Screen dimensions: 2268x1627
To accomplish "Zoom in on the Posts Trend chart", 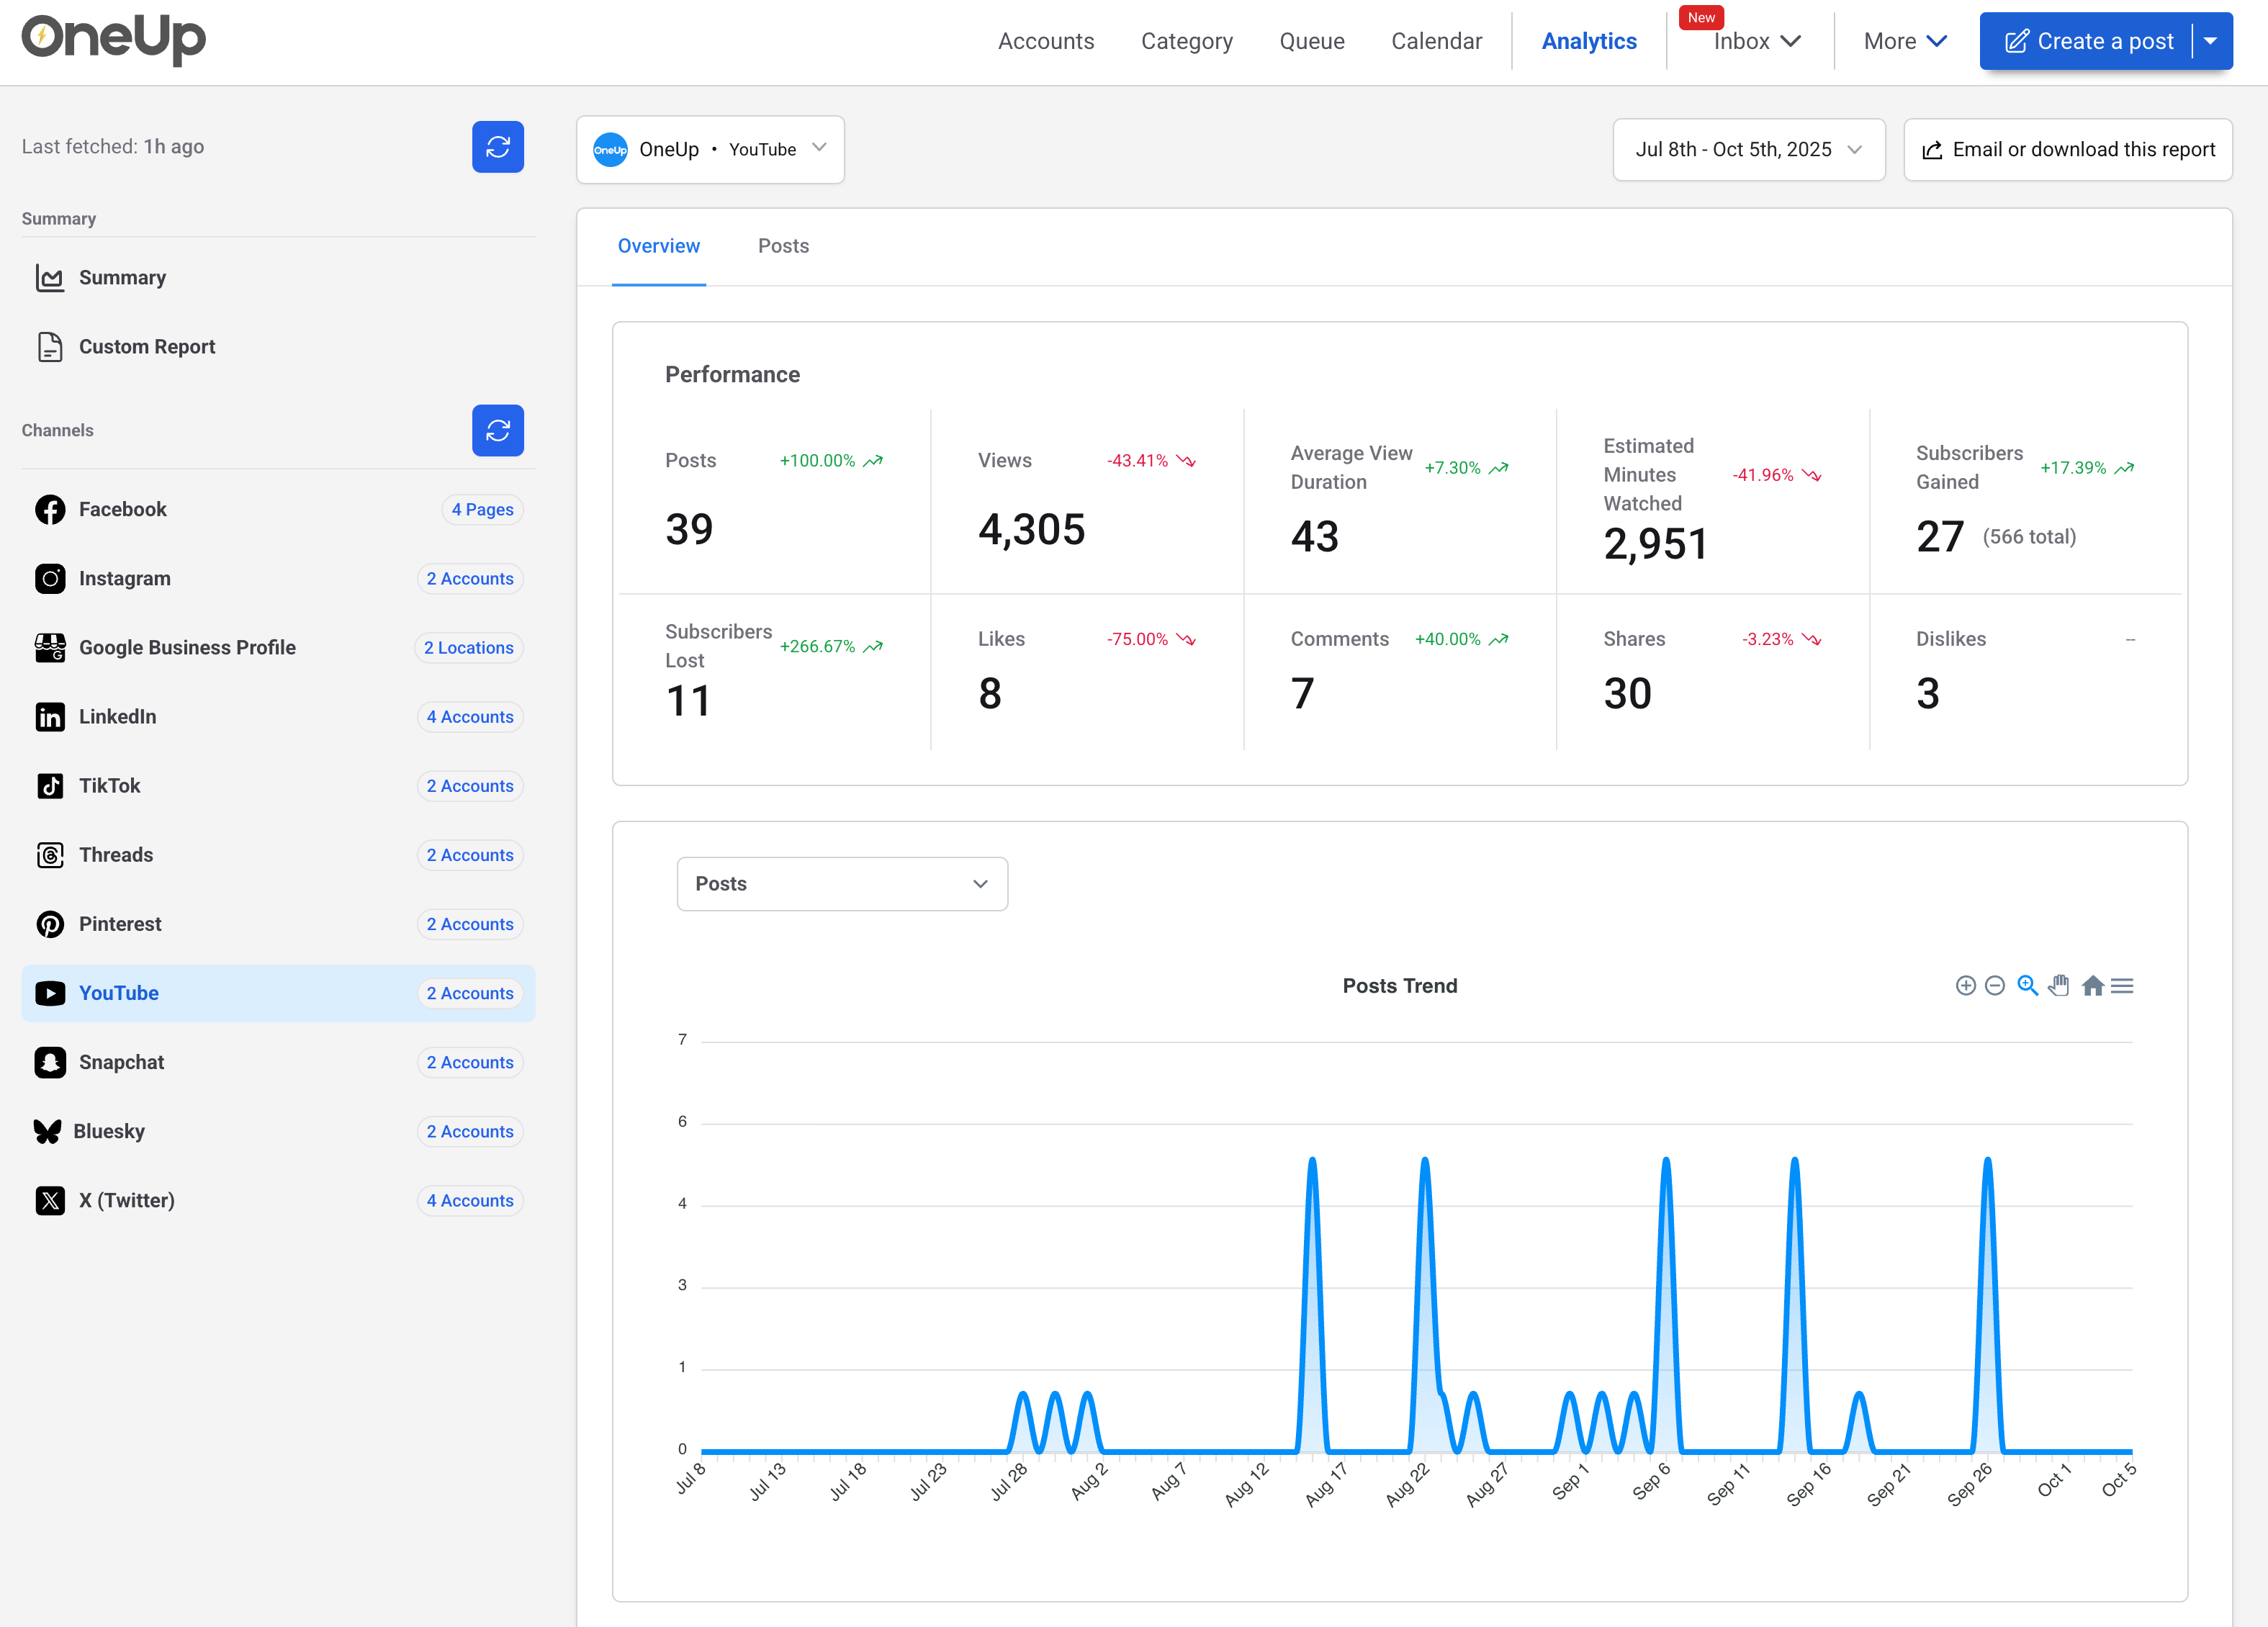I will click(x=1965, y=985).
